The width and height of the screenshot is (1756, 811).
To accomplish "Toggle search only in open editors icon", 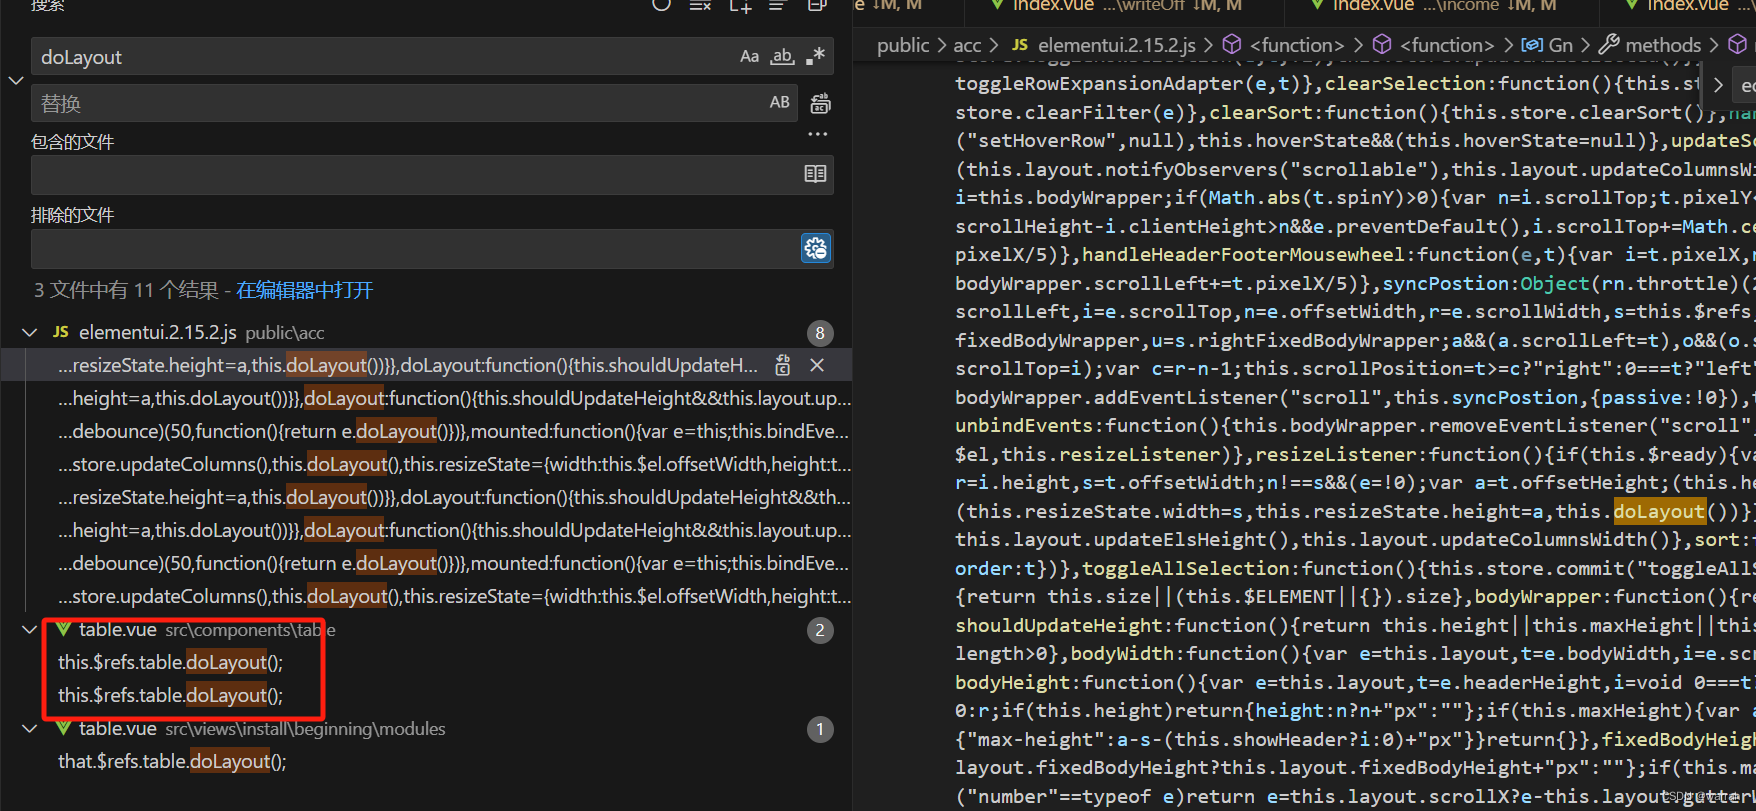I will 815,174.
